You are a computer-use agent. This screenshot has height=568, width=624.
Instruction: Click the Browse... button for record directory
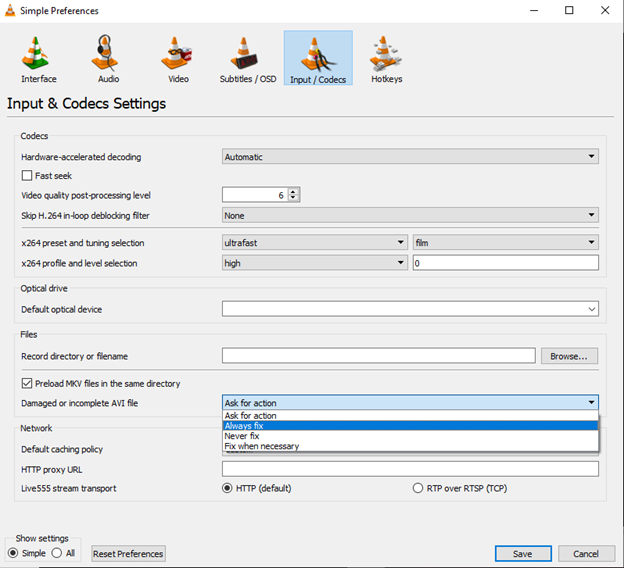(569, 356)
